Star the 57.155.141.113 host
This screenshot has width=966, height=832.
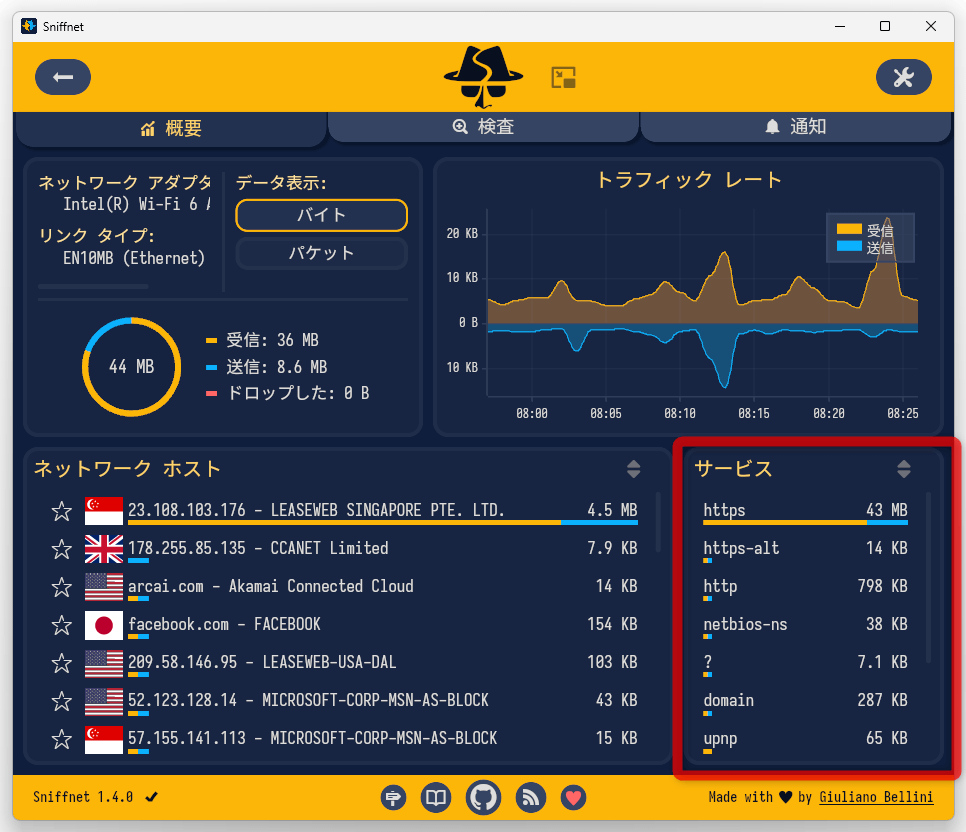pyautogui.click(x=62, y=739)
